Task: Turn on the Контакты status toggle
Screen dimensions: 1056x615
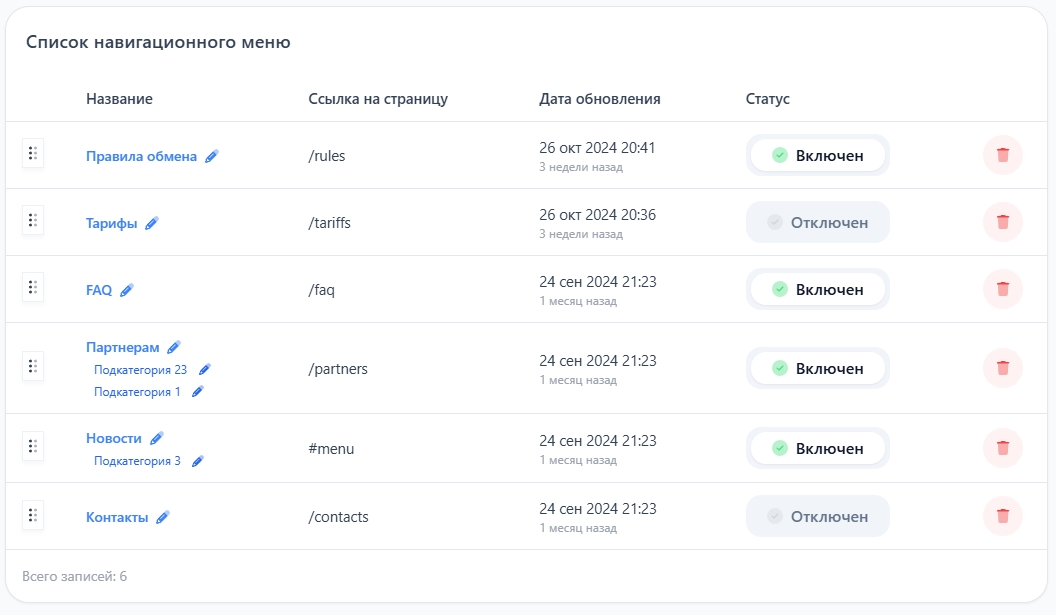Action: (x=817, y=516)
